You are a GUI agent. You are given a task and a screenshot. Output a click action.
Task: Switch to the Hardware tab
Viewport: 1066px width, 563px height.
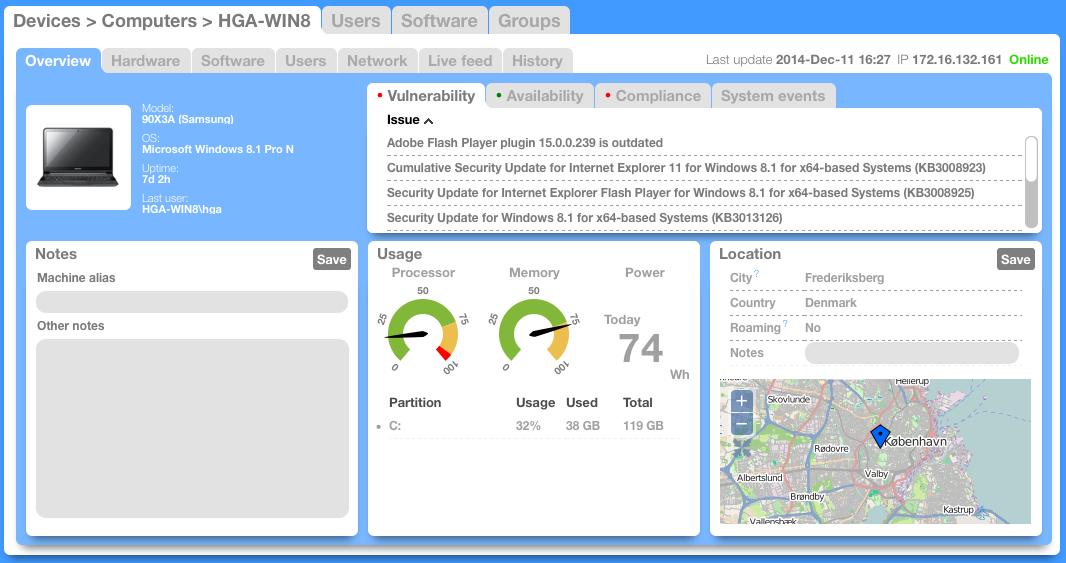(145, 61)
